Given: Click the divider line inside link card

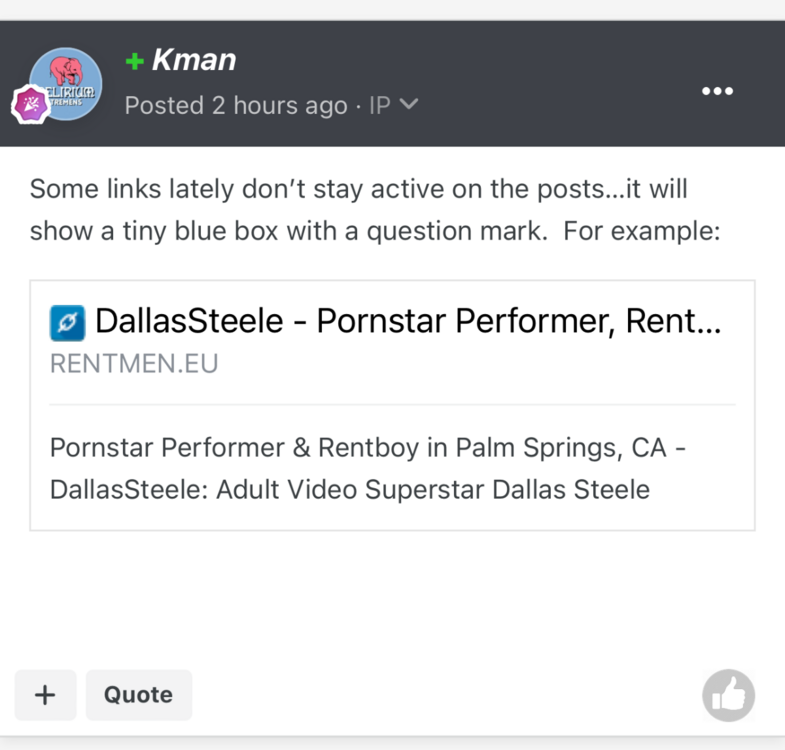Looking at the screenshot, I should pos(392,405).
